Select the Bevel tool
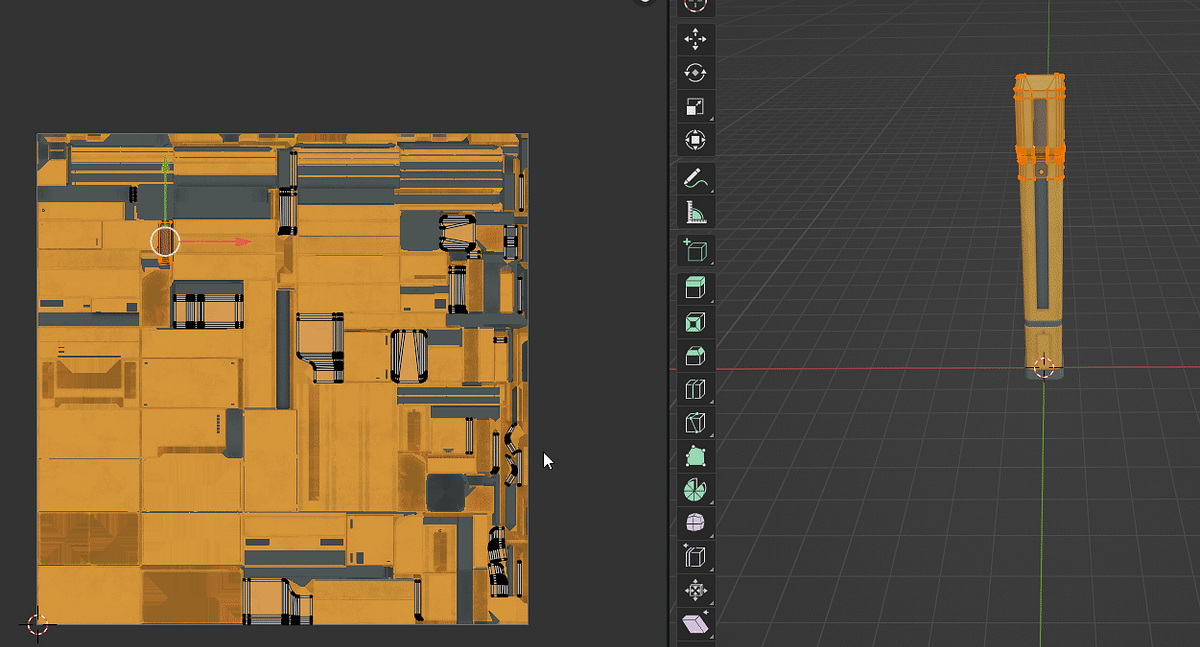 click(x=693, y=354)
